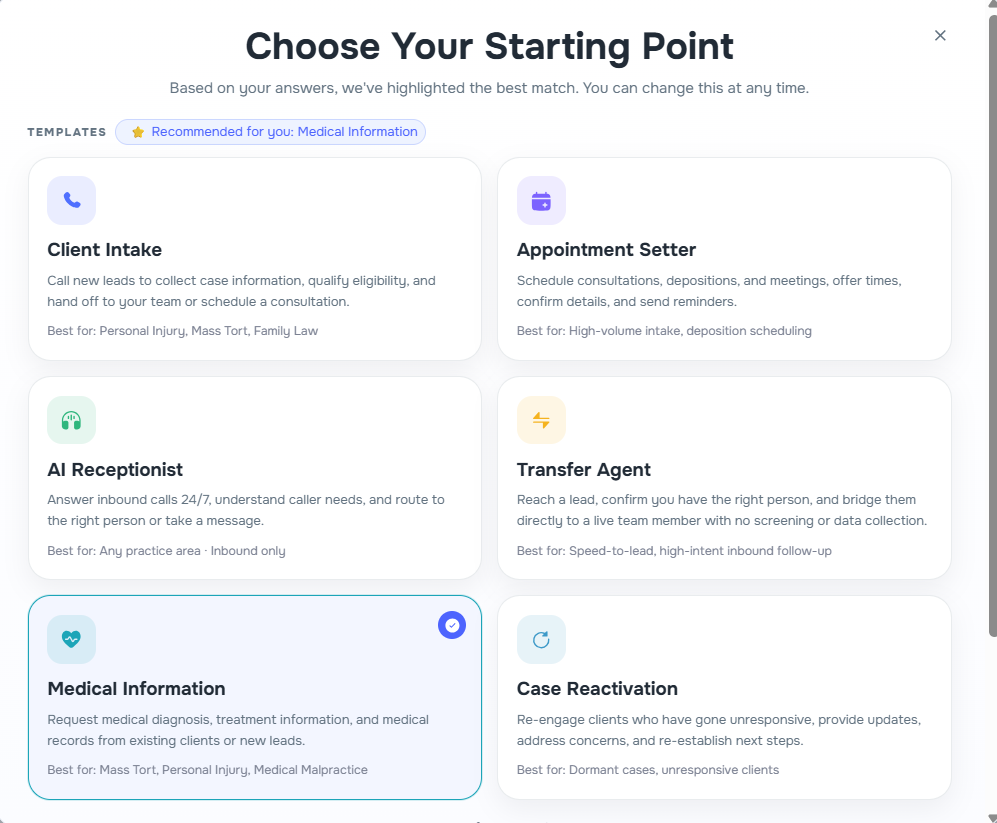This screenshot has width=997, height=823.
Task: Click the star icon in the Recommended badge
Action: [138, 132]
